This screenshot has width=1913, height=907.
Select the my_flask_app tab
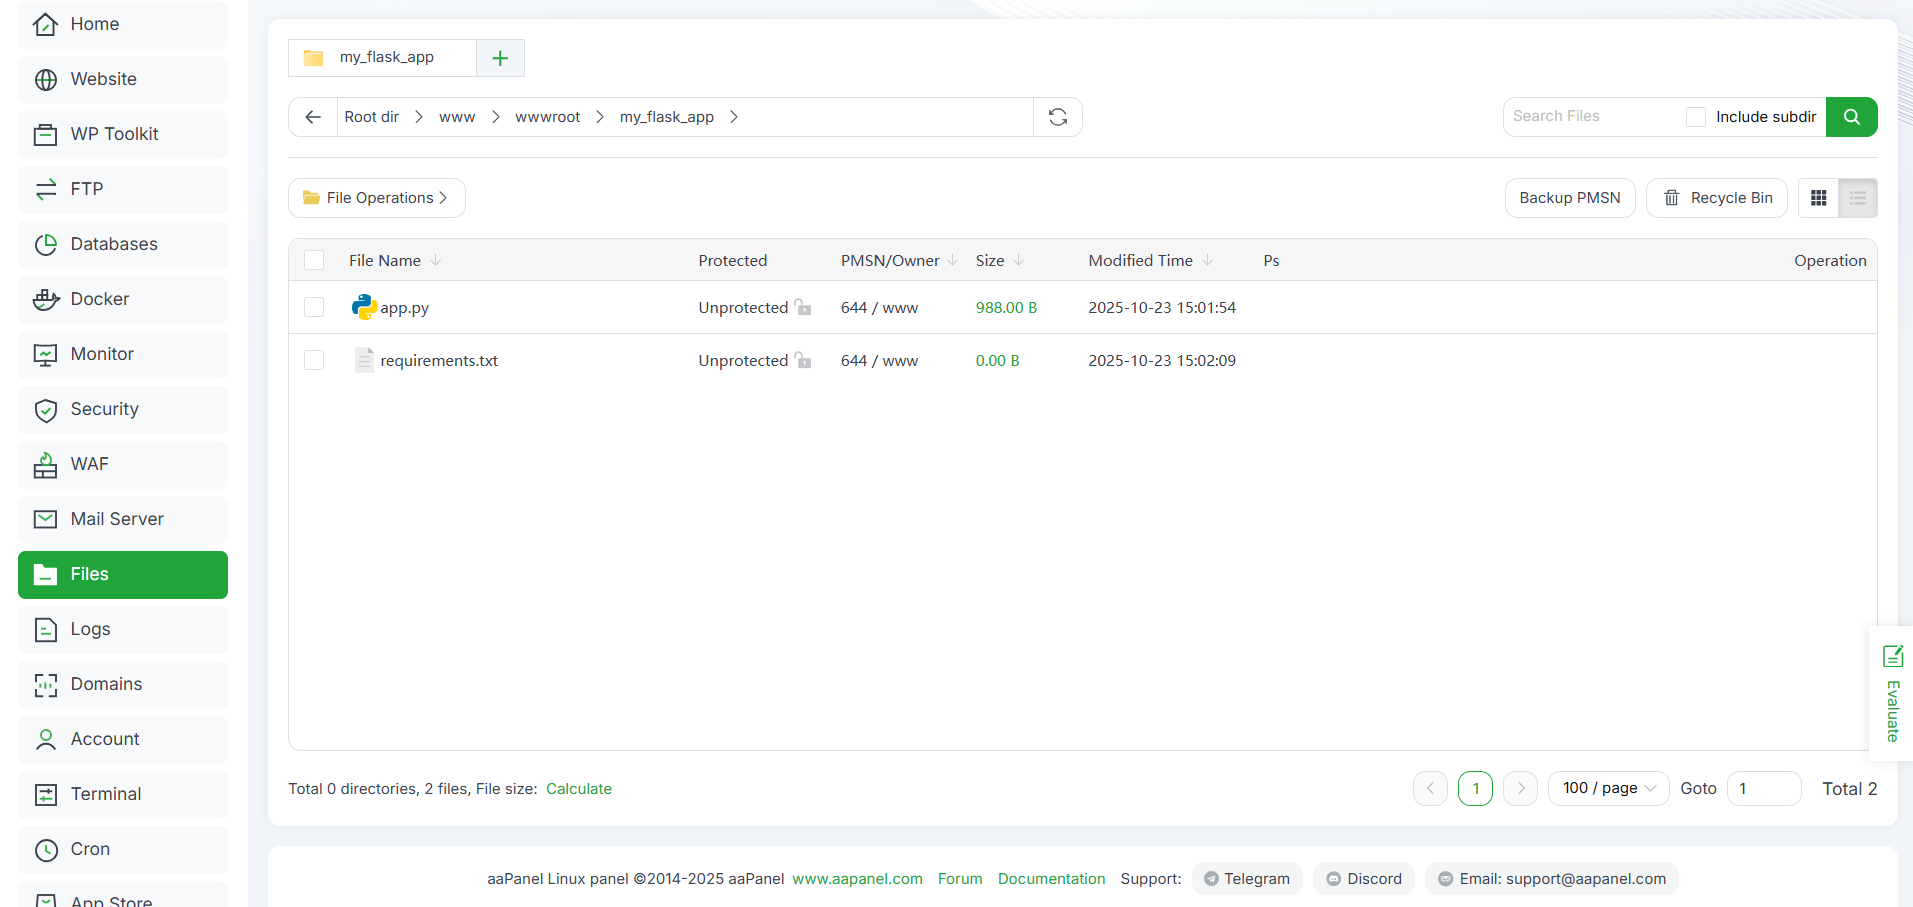(383, 58)
